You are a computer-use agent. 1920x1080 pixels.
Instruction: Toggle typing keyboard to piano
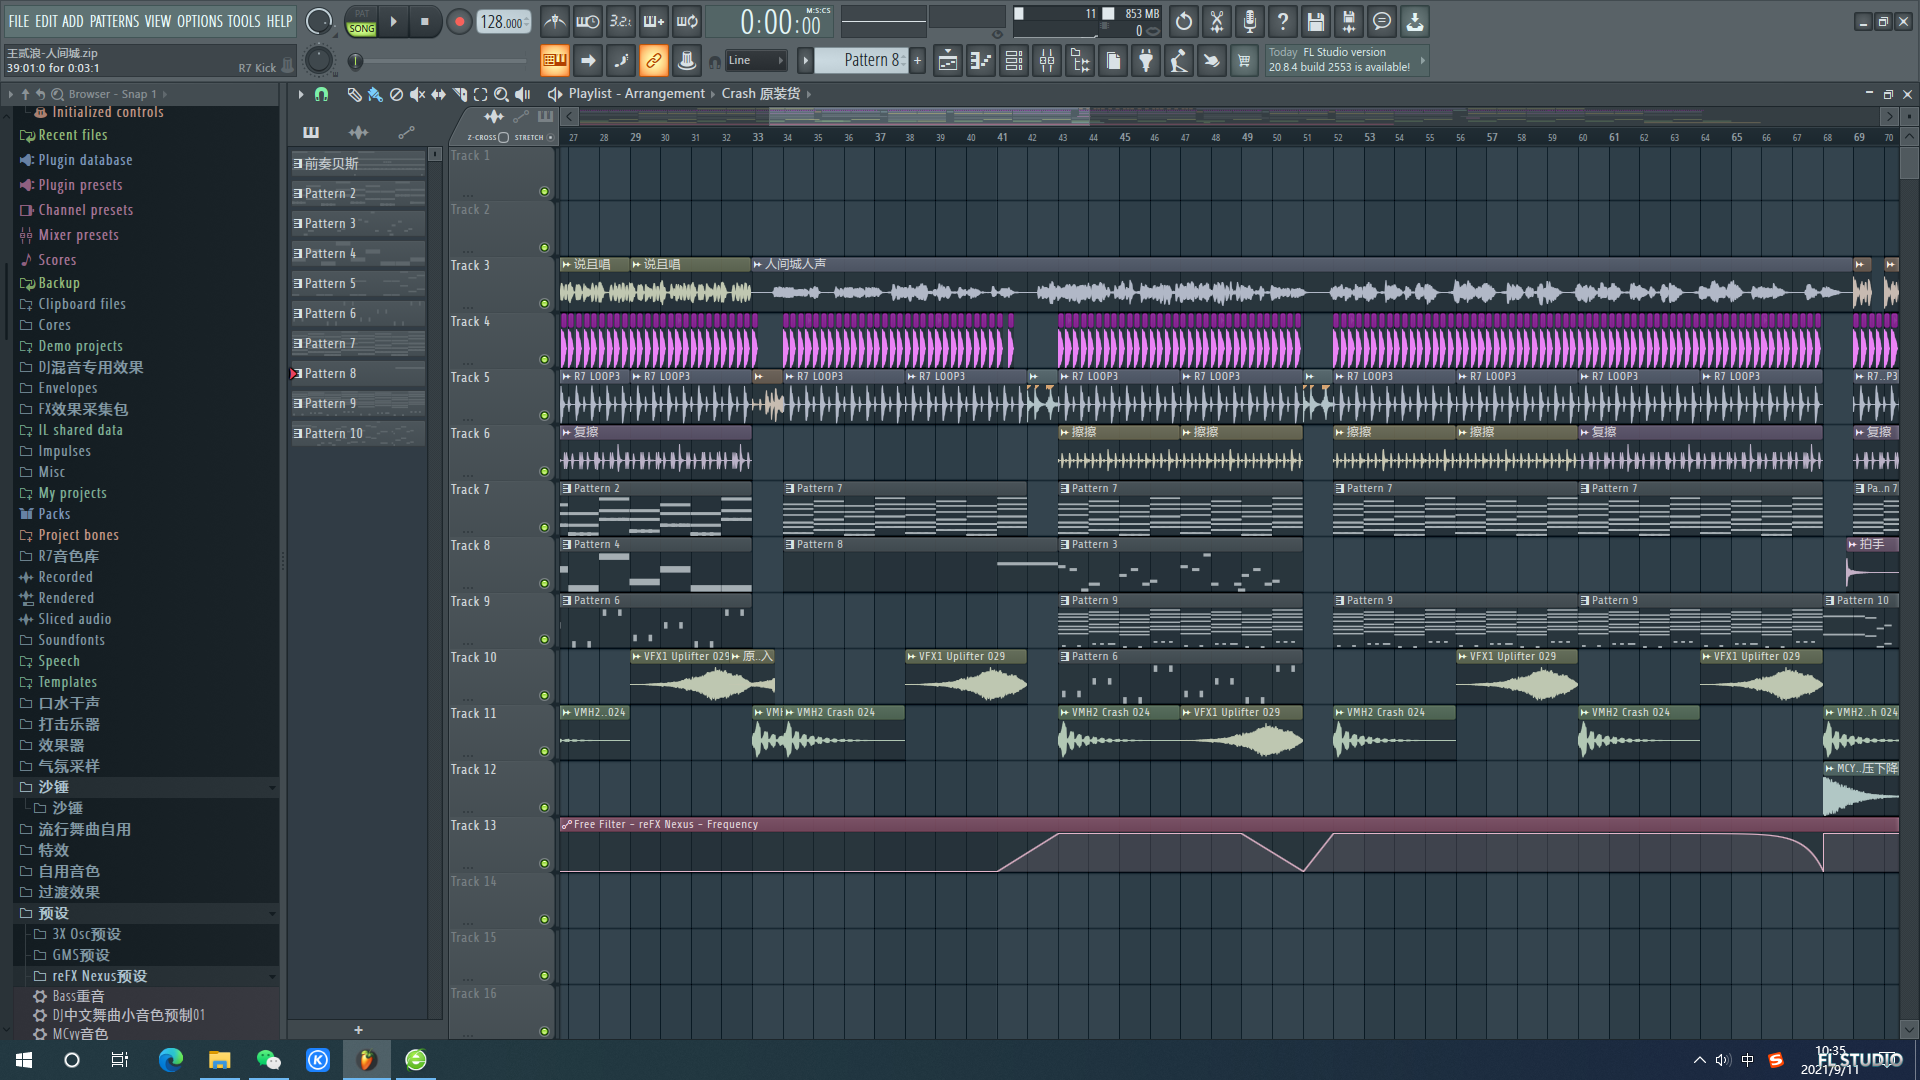[x=554, y=61]
